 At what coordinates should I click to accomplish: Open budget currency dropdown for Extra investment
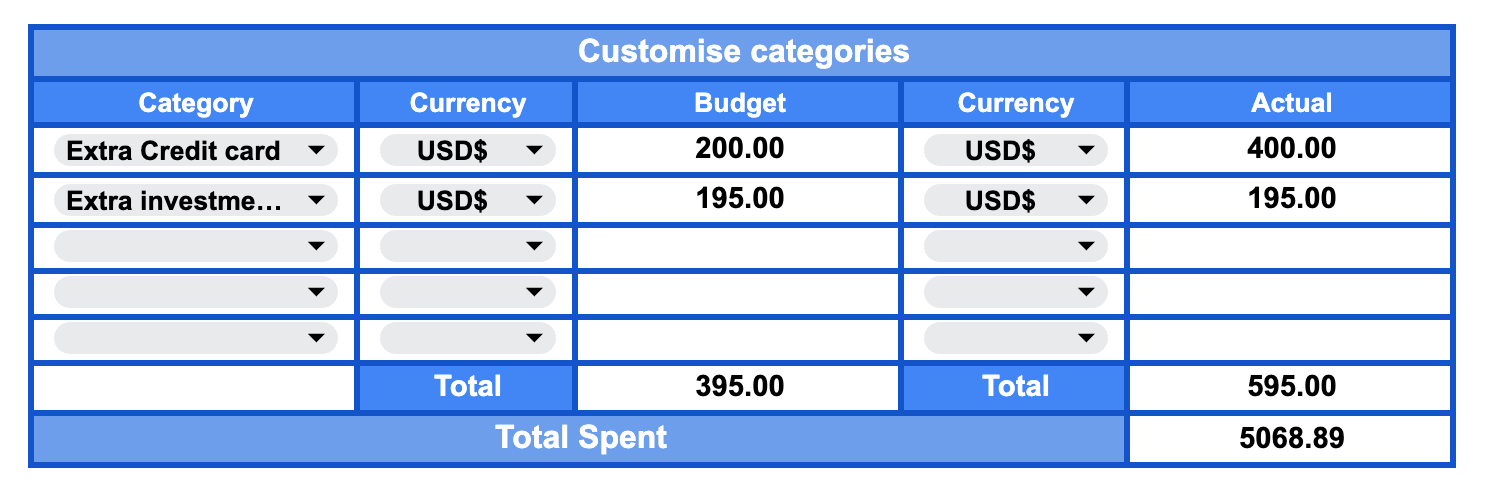467,201
